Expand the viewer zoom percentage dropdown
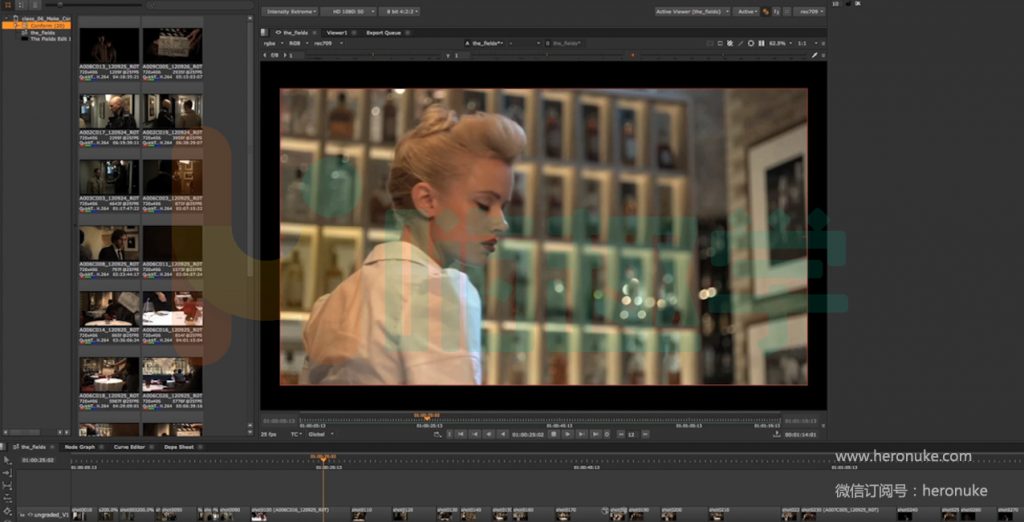The image size is (1024, 522). point(780,43)
